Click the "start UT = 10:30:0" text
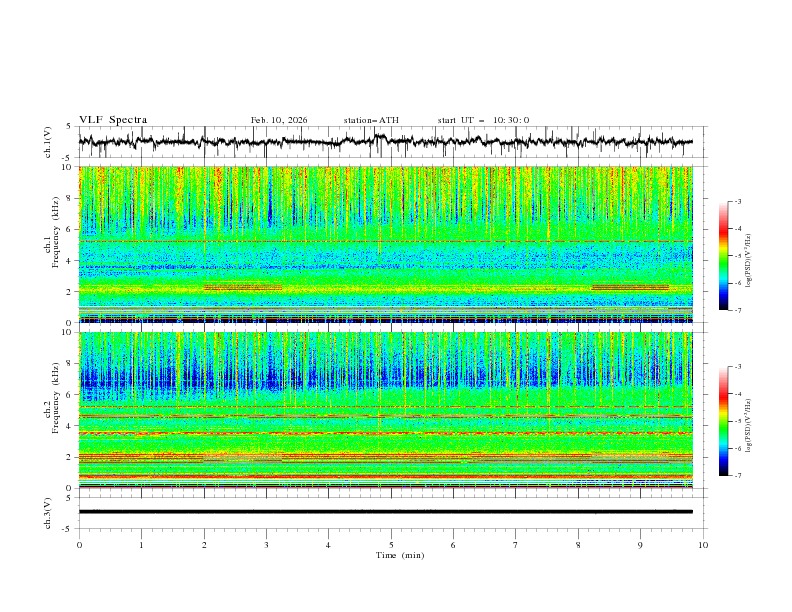The image size is (792, 612). (483, 120)
